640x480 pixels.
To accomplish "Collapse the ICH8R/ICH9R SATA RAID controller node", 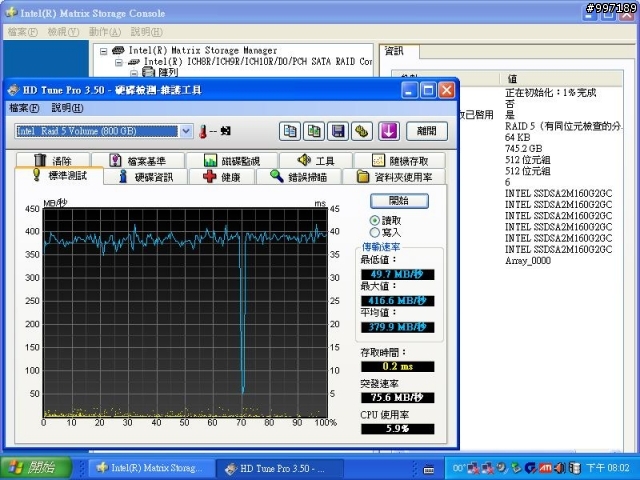I will [x=119, y=62].
